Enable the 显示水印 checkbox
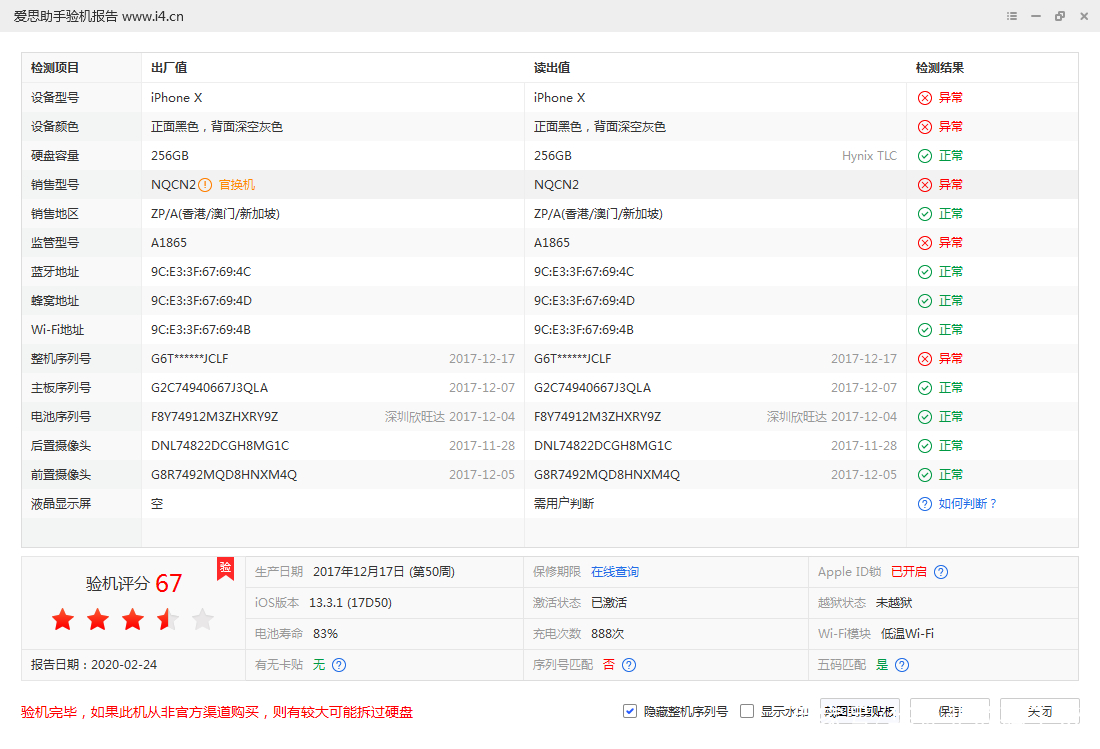This screenshot has width=1100, height=749. 747,711
